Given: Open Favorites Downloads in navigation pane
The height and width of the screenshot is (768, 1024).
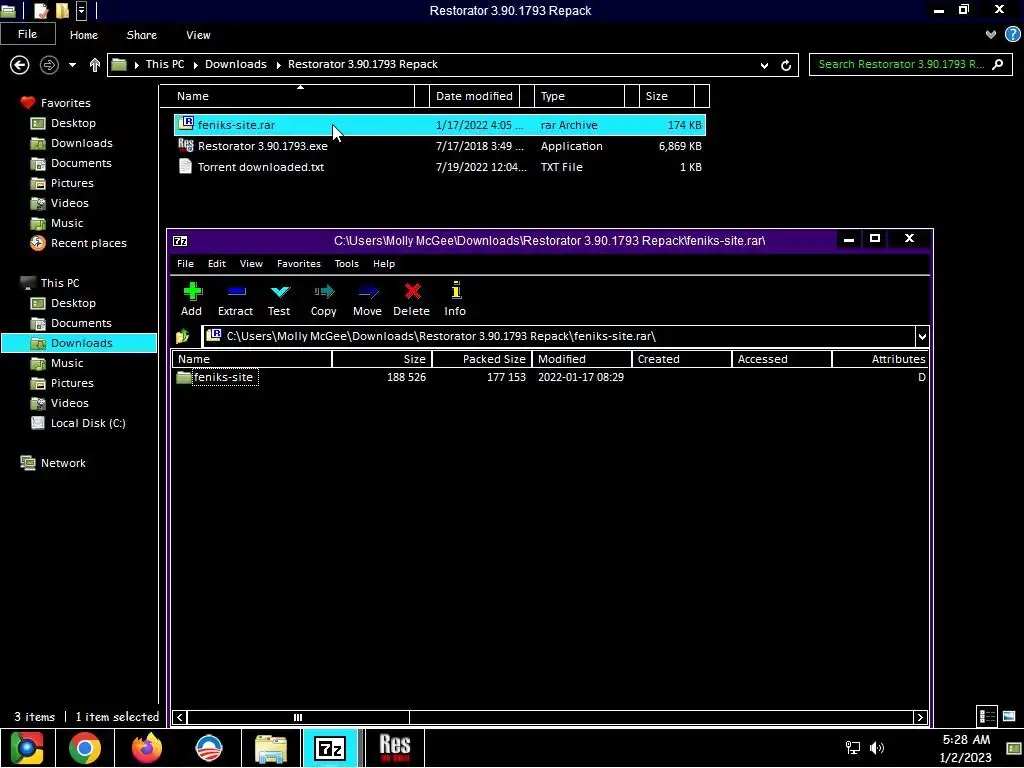Looking at the screenshot, I should pos(82,143).
